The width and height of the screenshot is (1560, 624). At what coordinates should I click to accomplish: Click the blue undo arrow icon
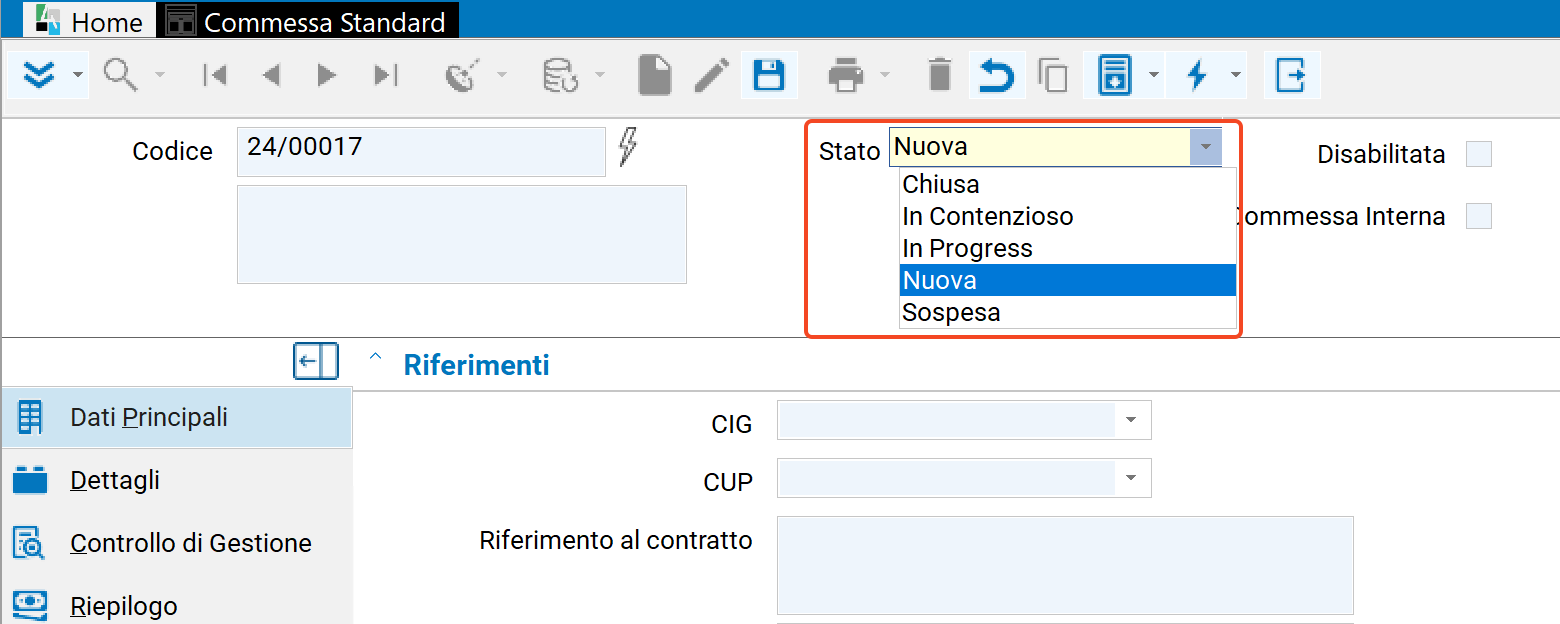point(996,75)
